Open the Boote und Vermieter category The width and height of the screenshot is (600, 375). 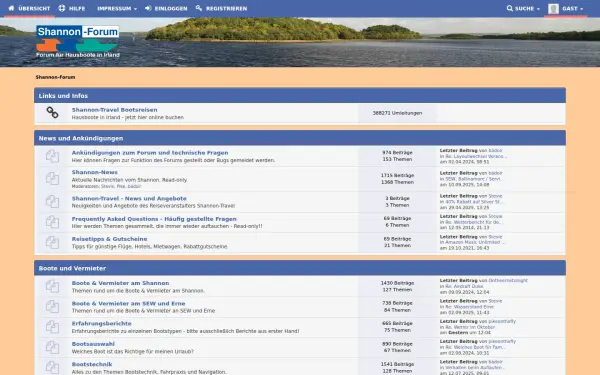[x=72, y=268]
